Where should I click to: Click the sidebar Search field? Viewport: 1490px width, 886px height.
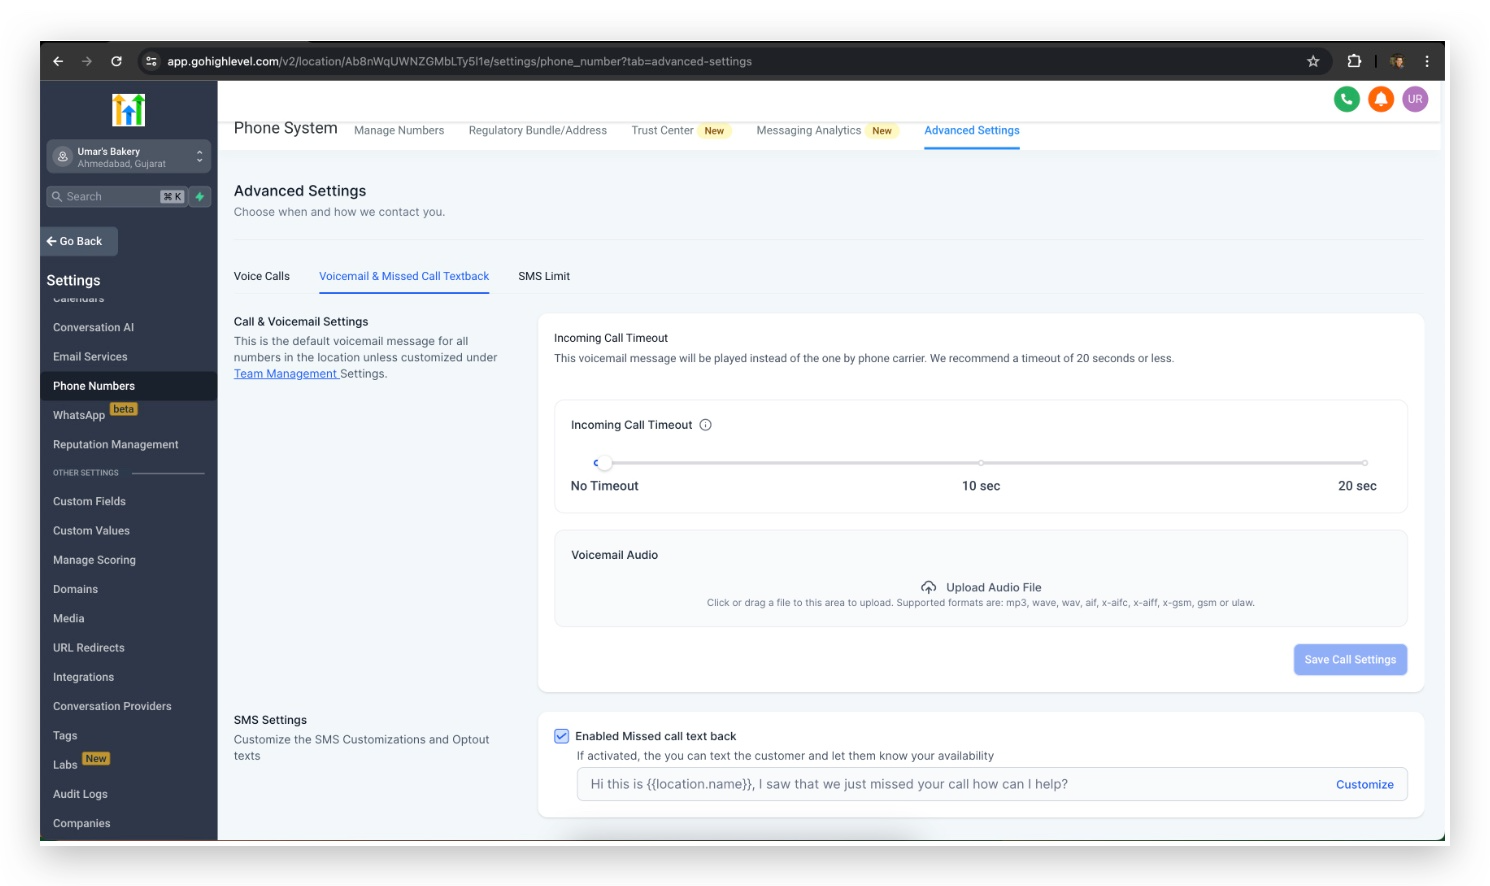[x=116, y=197]
